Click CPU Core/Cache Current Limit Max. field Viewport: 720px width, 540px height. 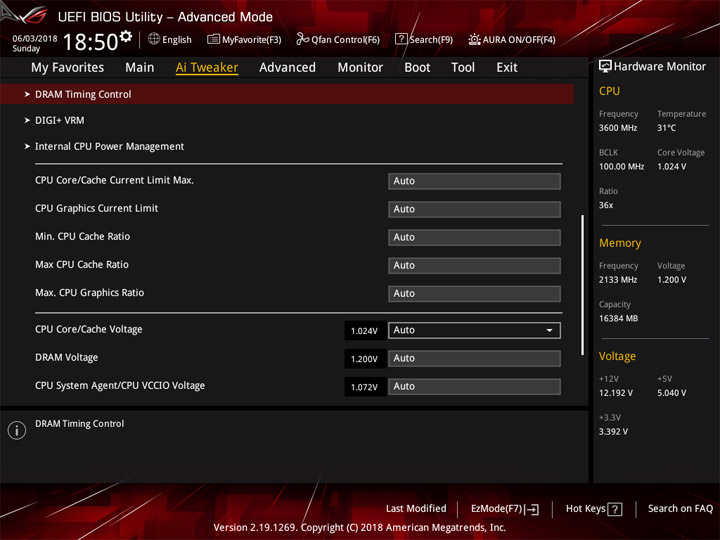(474, 181)
